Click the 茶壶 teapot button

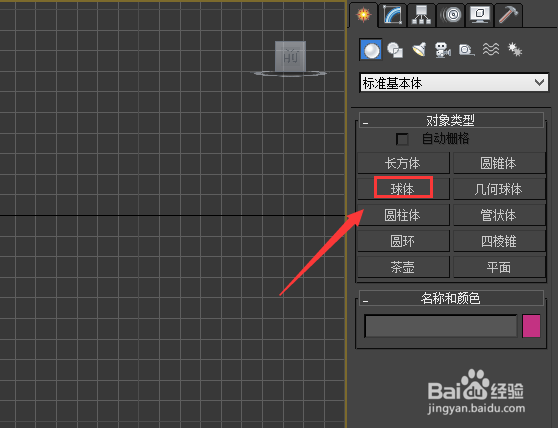click(403, 267)
